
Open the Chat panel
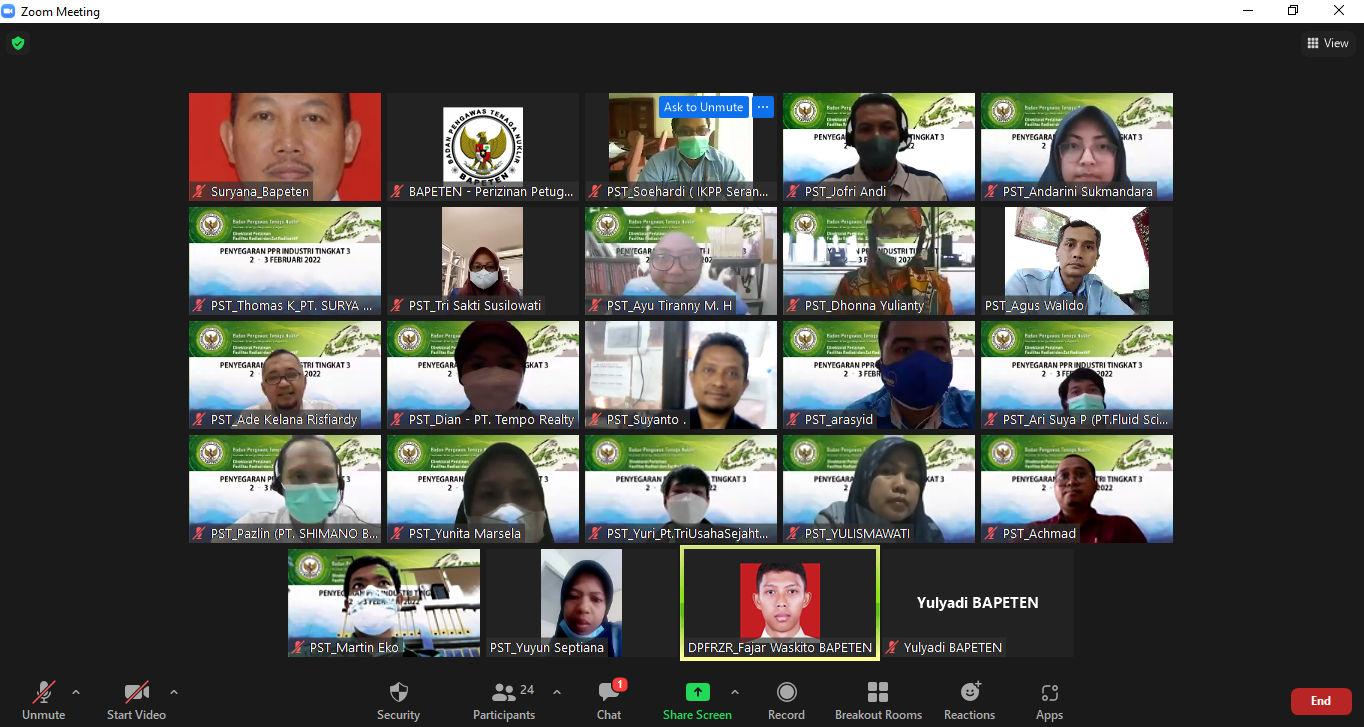pyautogui.click(x=609, y=699)
